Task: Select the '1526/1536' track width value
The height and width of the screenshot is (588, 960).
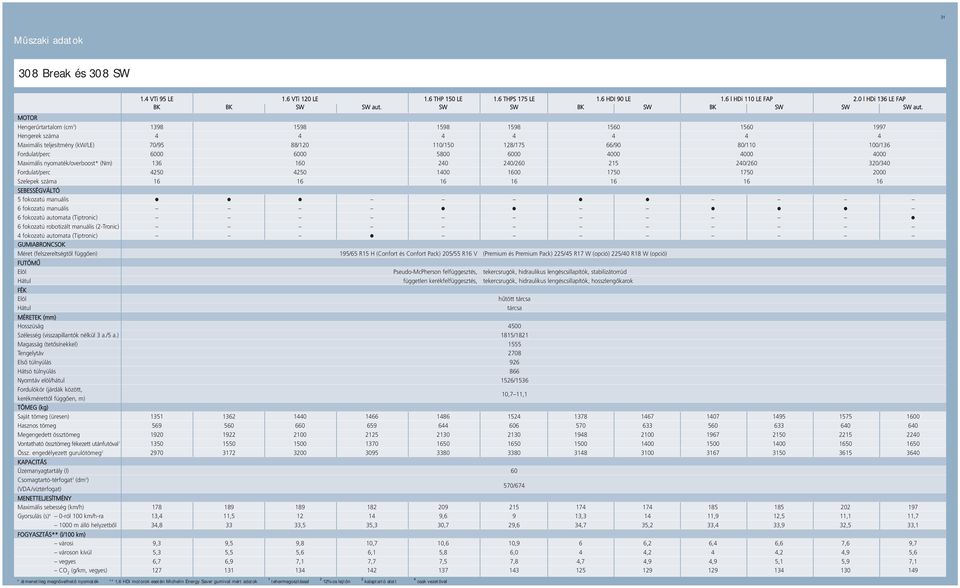Action: (514, 380)
